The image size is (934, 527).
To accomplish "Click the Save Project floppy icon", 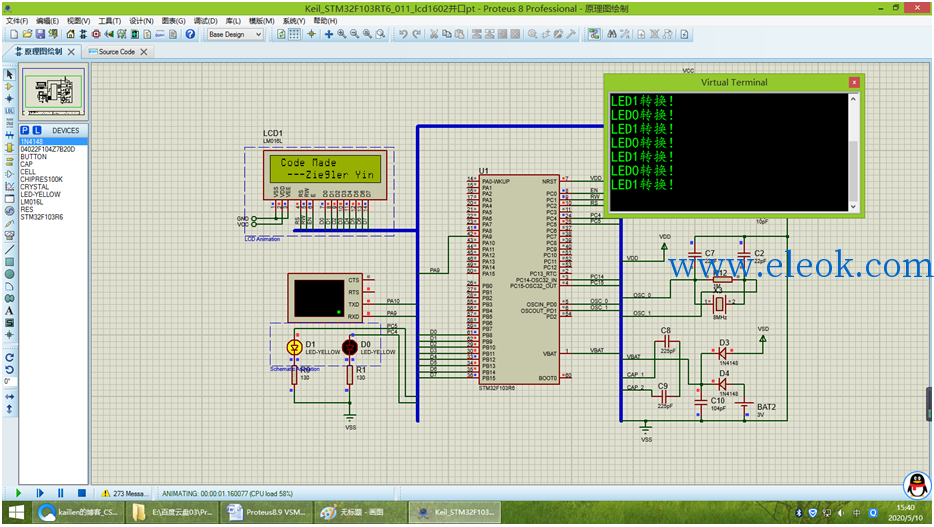I will [x=40, y=34].
